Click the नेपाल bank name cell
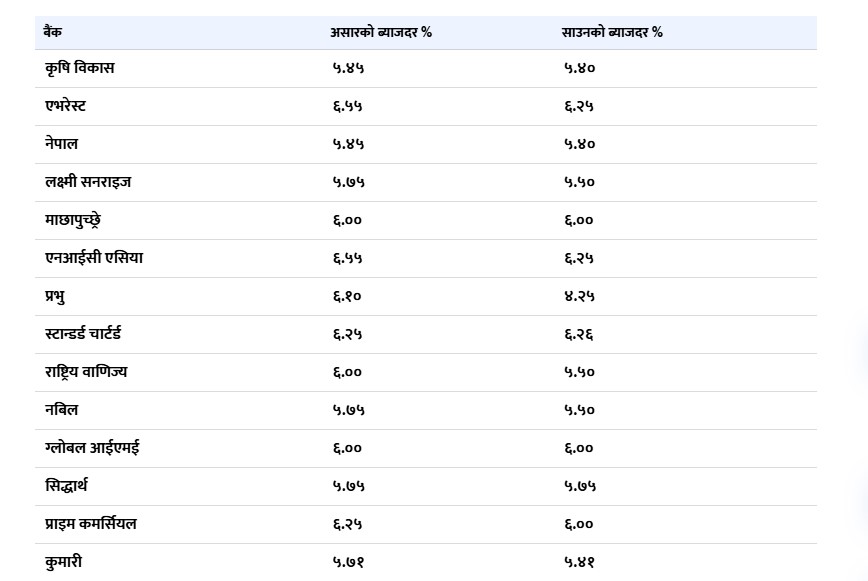Screen dimensions: 868x581 coord(61,144)
